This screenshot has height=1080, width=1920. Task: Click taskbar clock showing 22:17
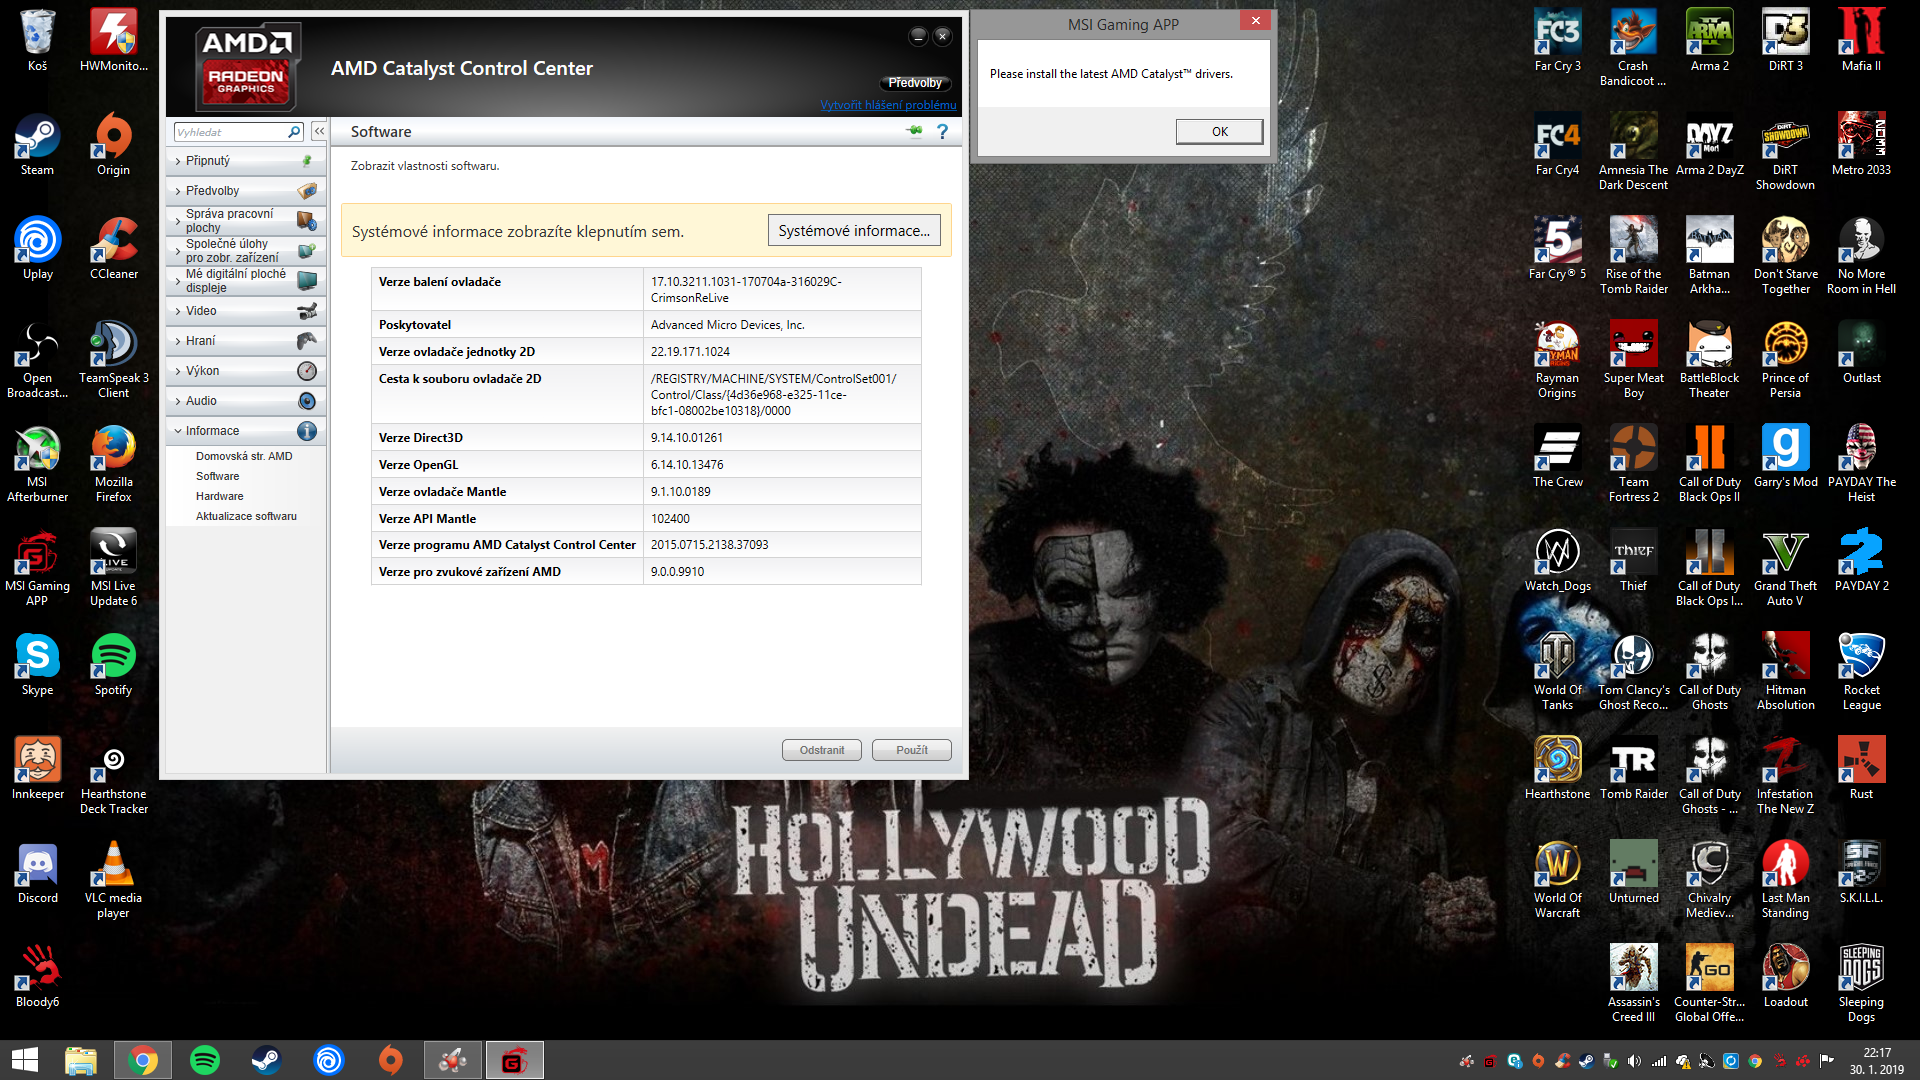(1876, 1061)
